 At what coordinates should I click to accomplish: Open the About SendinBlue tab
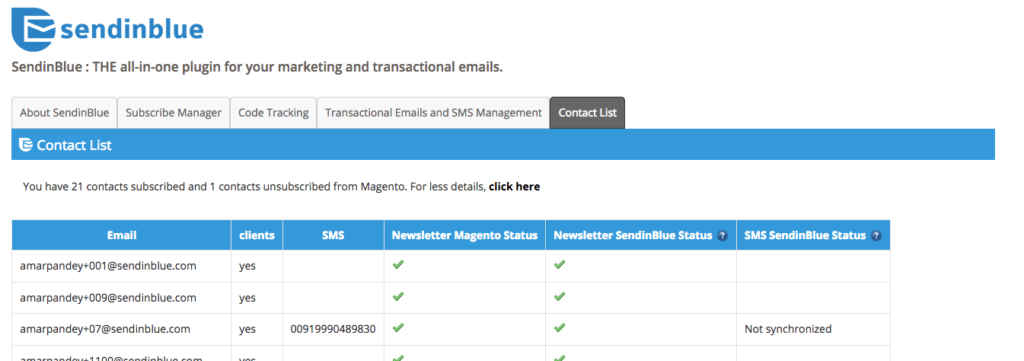coord(64,113)
